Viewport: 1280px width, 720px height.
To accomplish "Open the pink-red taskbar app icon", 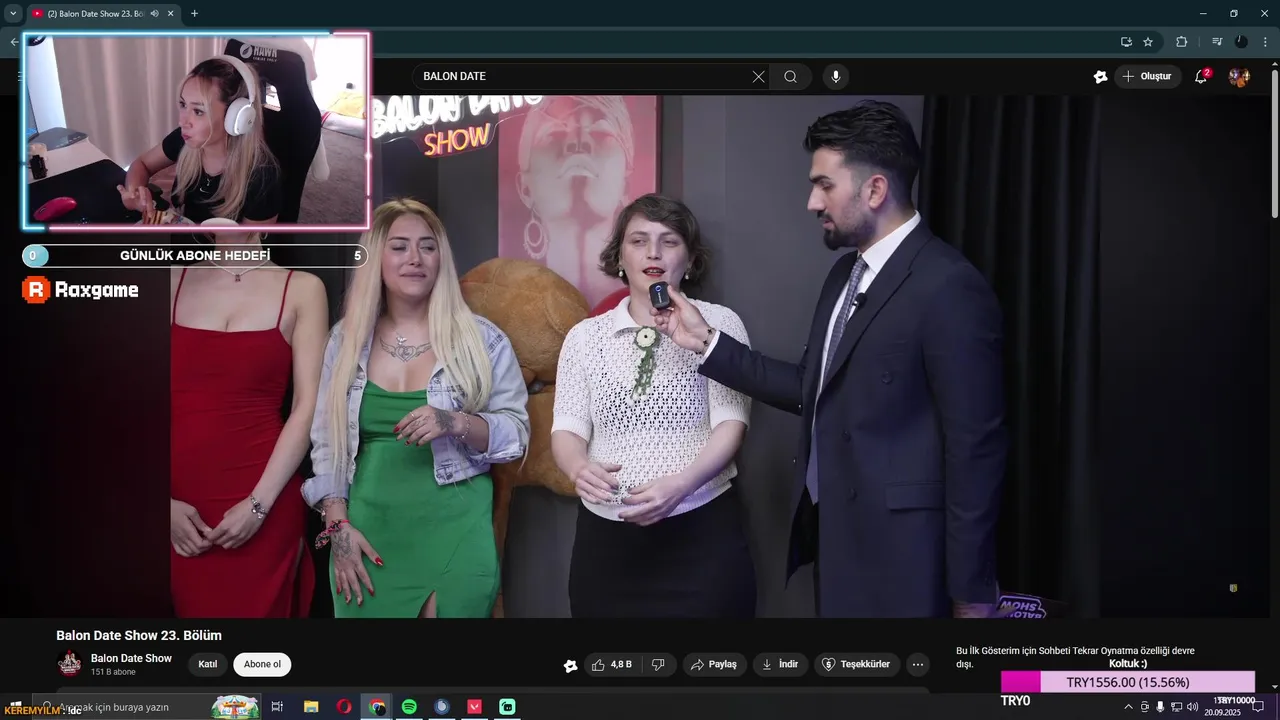I will (x=475, y=707).
